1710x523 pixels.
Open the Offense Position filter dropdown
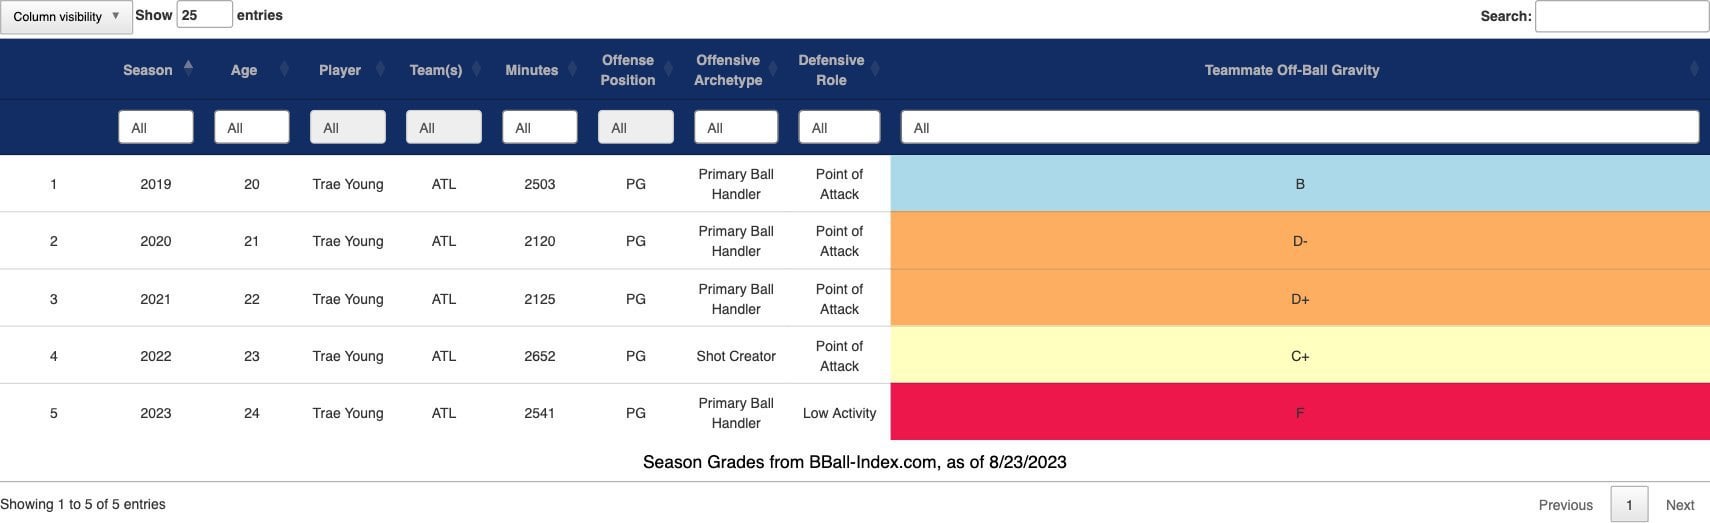pos(635,128)
